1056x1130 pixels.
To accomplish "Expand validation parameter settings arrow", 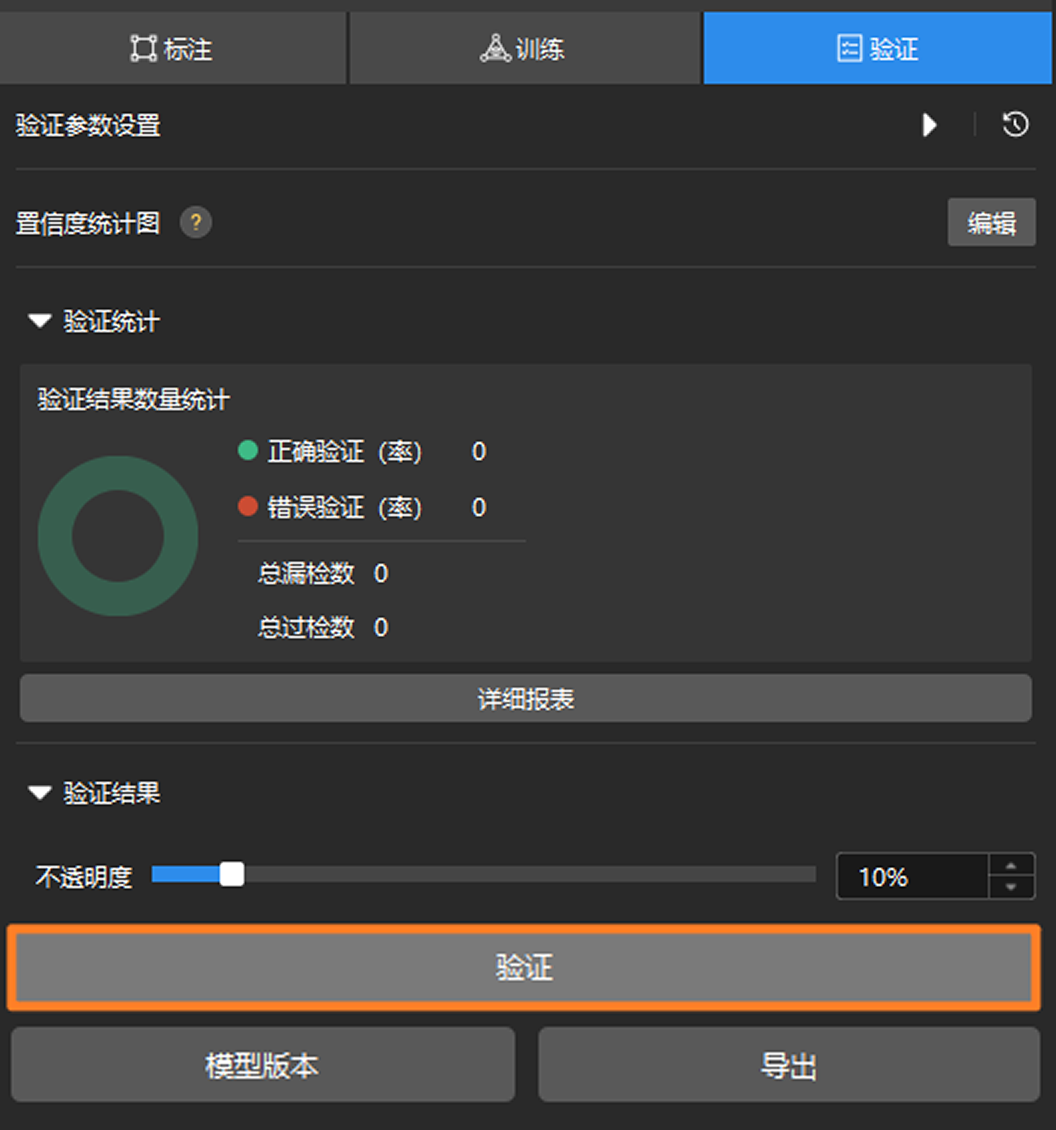I will tap(930, 125).
